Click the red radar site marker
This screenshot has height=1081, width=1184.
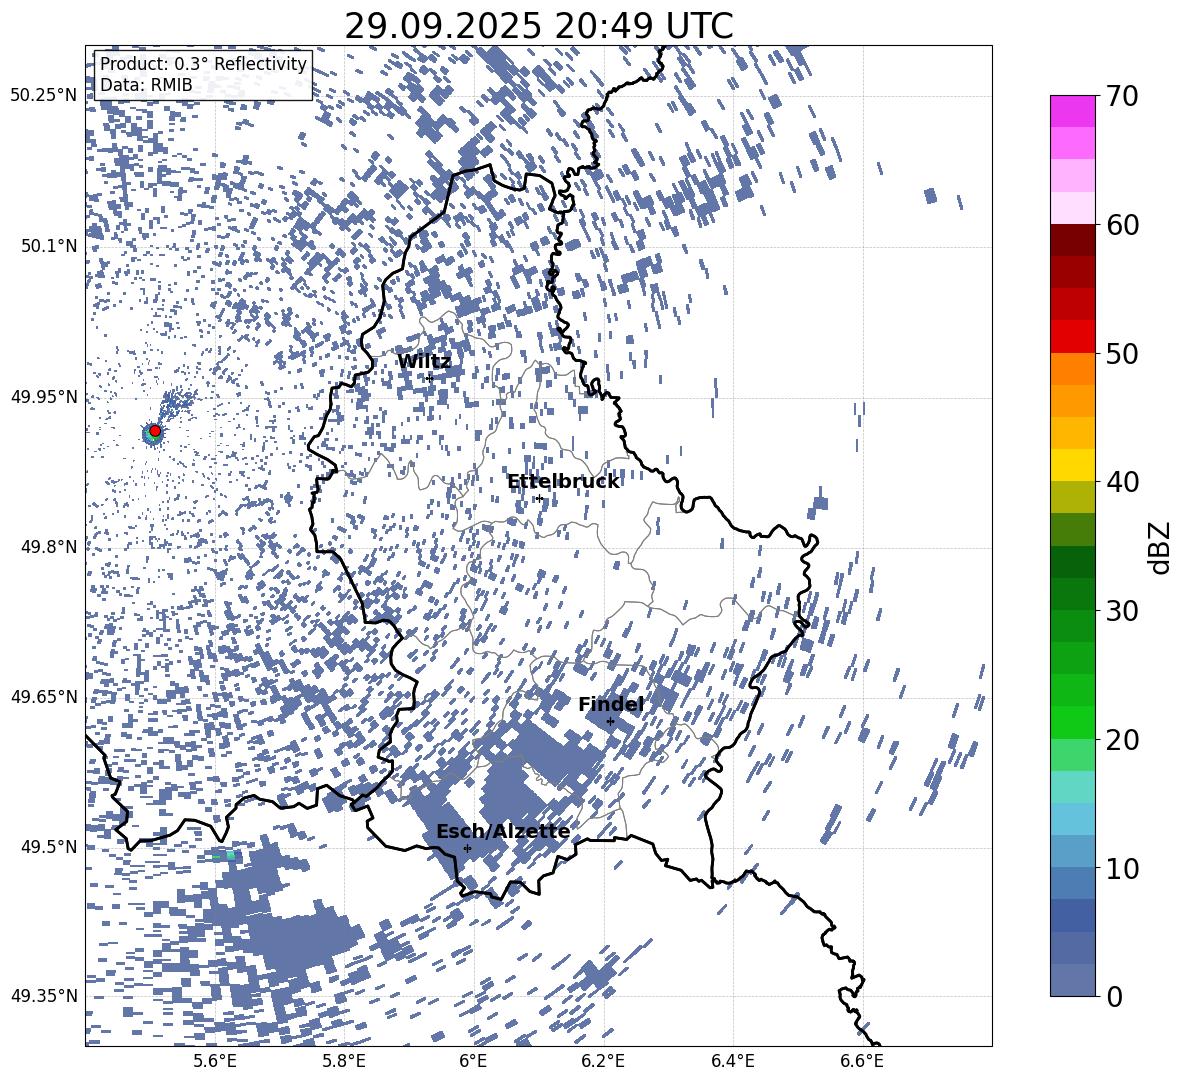155,431
